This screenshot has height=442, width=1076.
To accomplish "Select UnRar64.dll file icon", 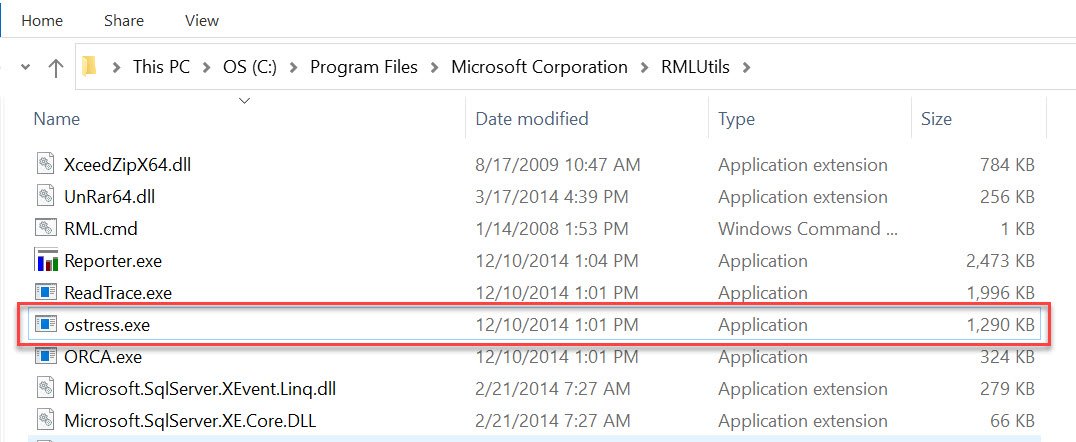I will pos(46,197).
